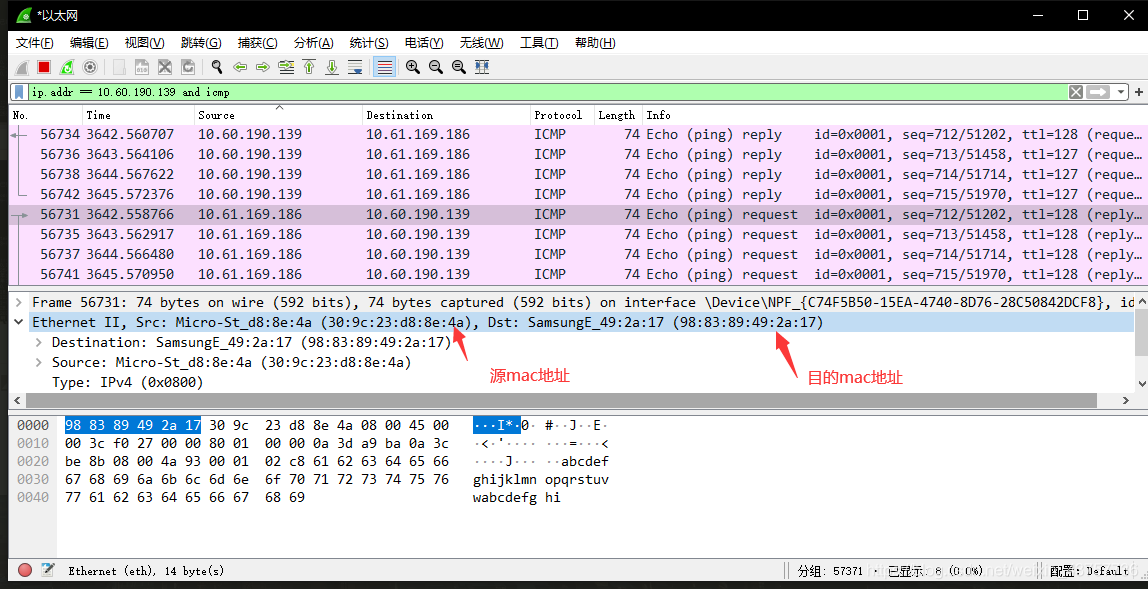Open Find Packet with the magnifier icon

(x=217, y=67)
